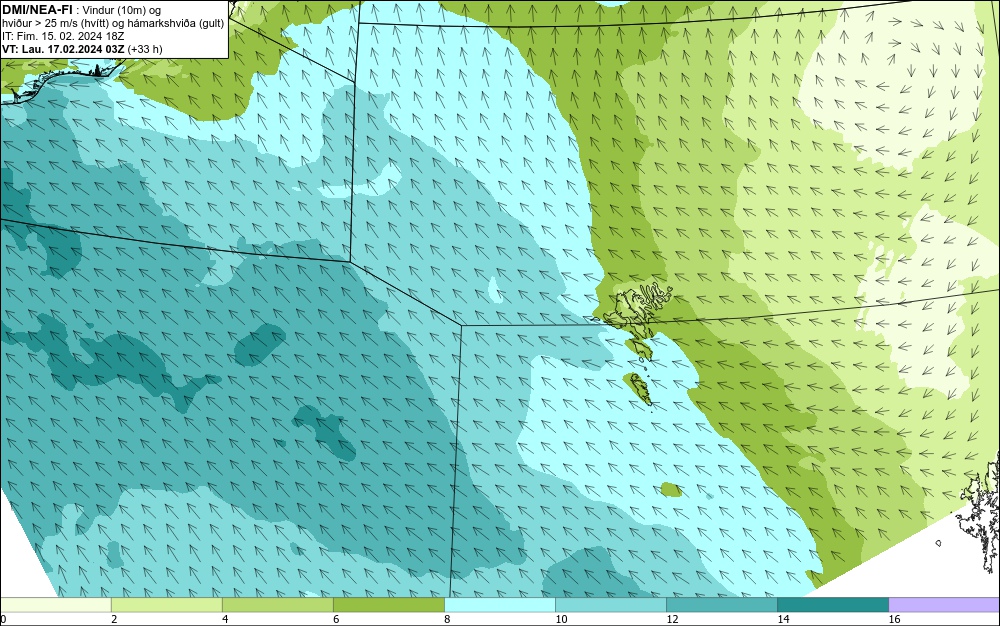Click the 0–2 m/s legend color swatch
Screen dimensions: 1000x626
pyautogui.click(x=56, y=605)
